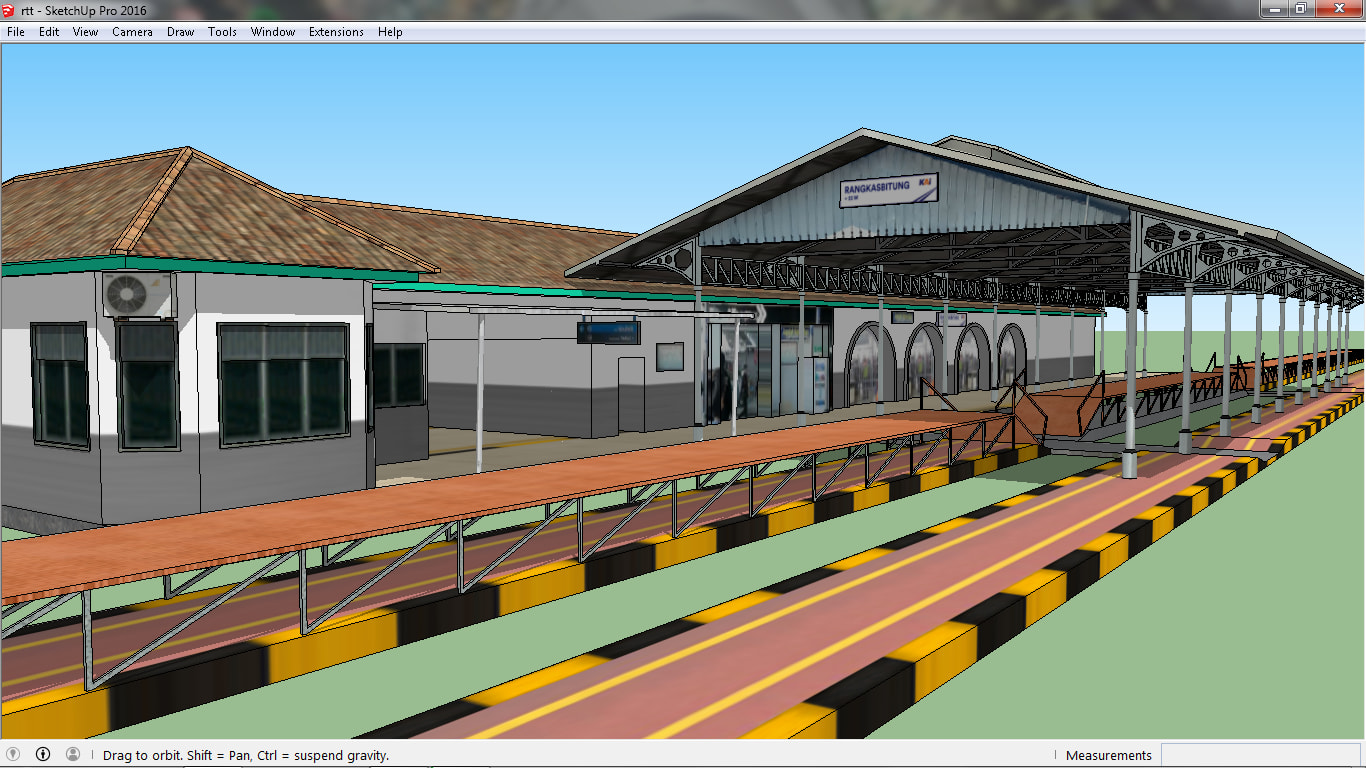1366x768 pixels.
Task: Open the Extensions menu
Action: pos(336,32)
